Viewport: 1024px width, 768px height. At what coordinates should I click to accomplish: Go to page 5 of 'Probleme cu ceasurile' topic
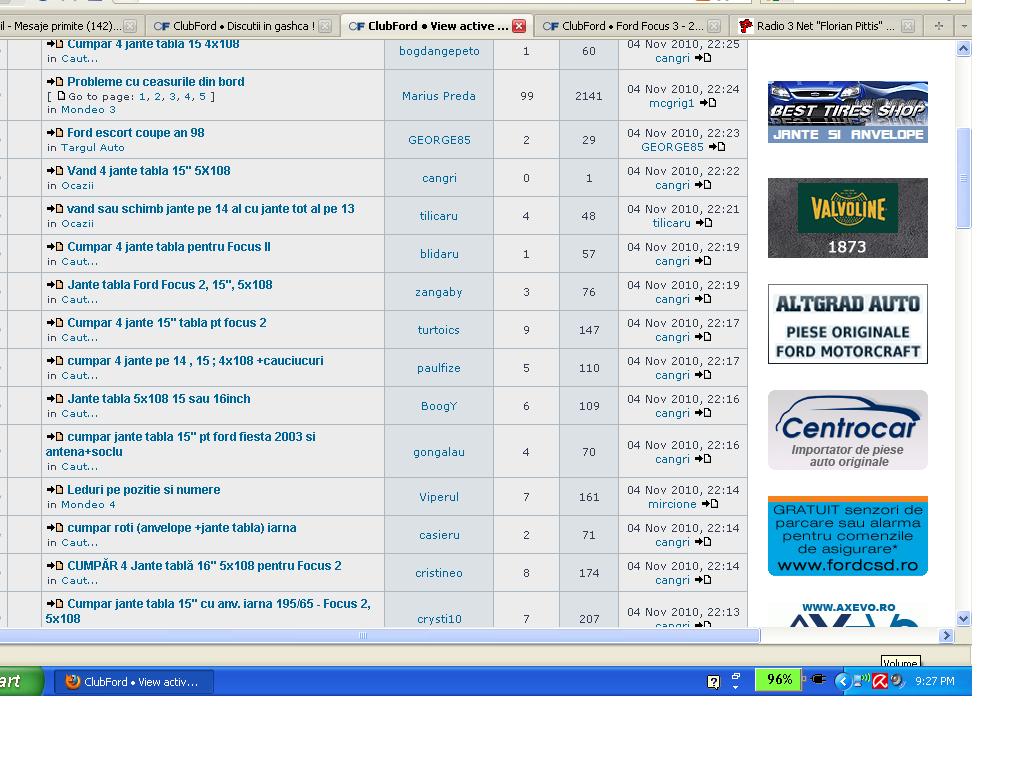pos(202,97)
